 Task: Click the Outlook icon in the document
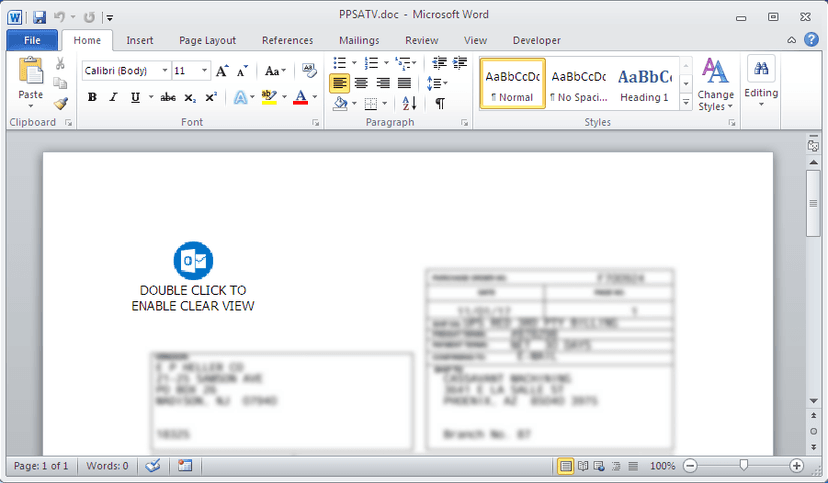tap(193, 261)
